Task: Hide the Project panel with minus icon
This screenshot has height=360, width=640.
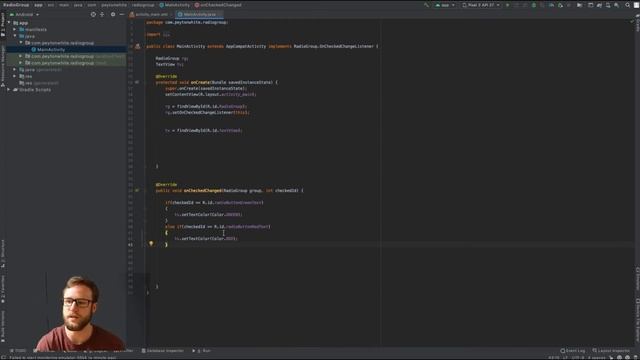Action: [122, 14]
